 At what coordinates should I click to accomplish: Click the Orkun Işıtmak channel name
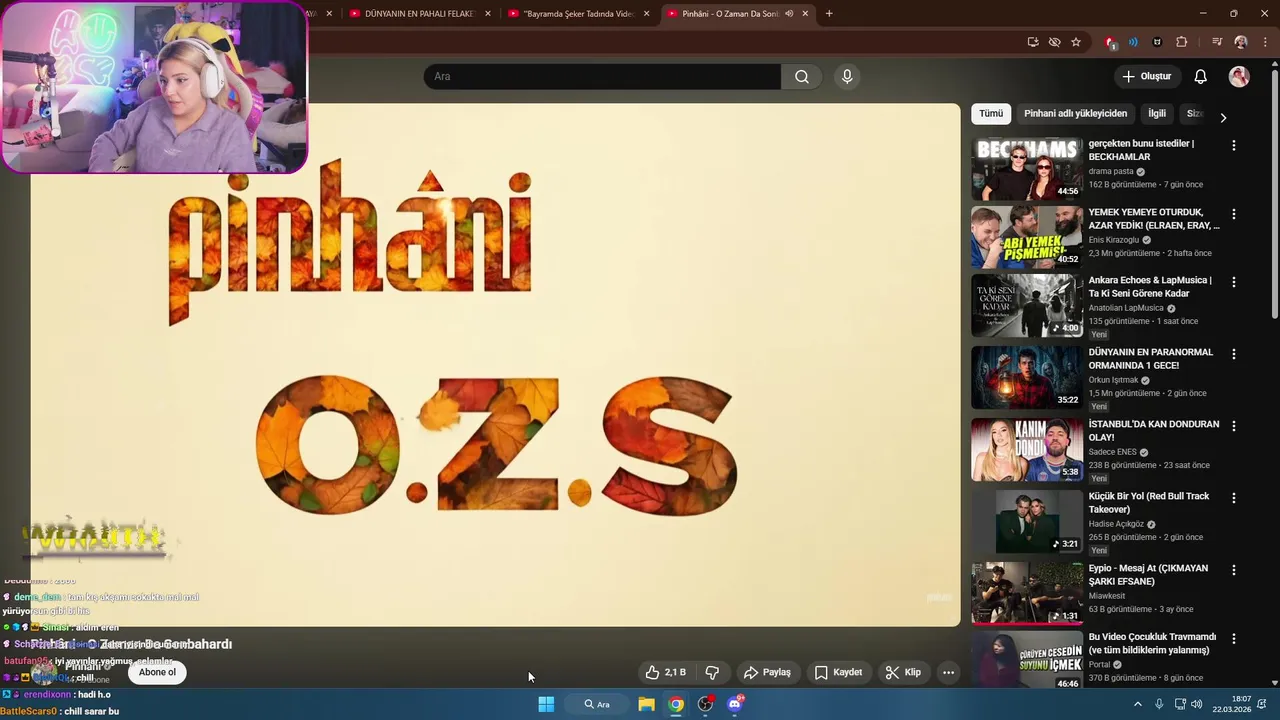[1113, 380]
